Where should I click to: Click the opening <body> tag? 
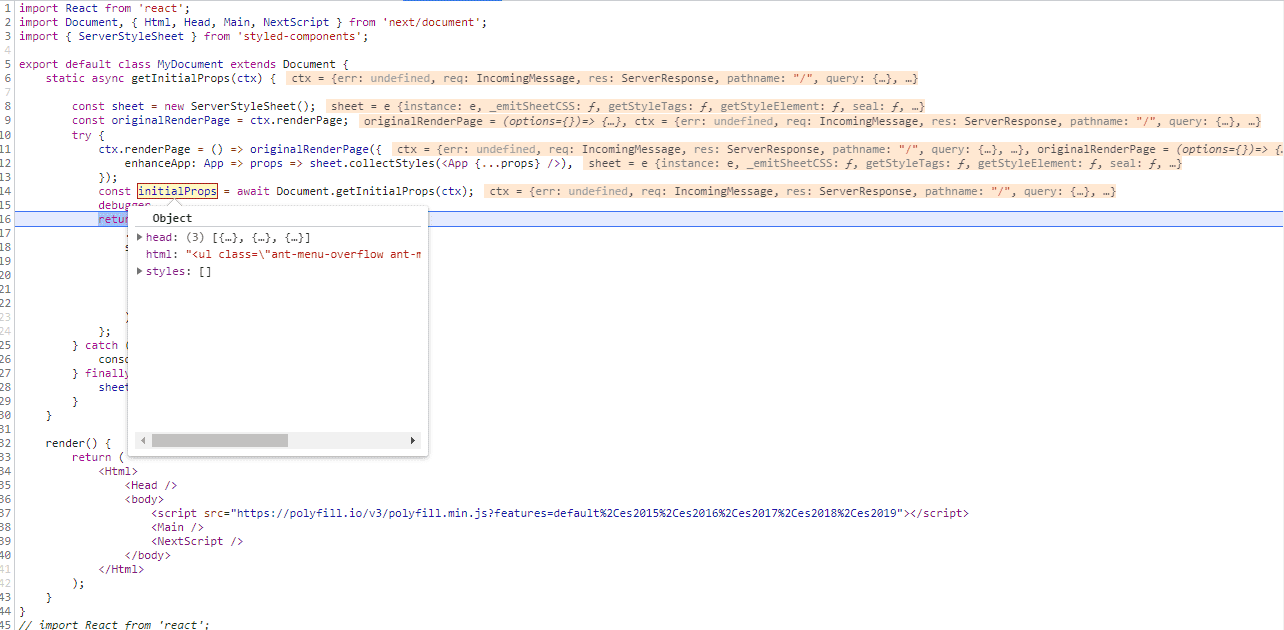coord(144,499)
